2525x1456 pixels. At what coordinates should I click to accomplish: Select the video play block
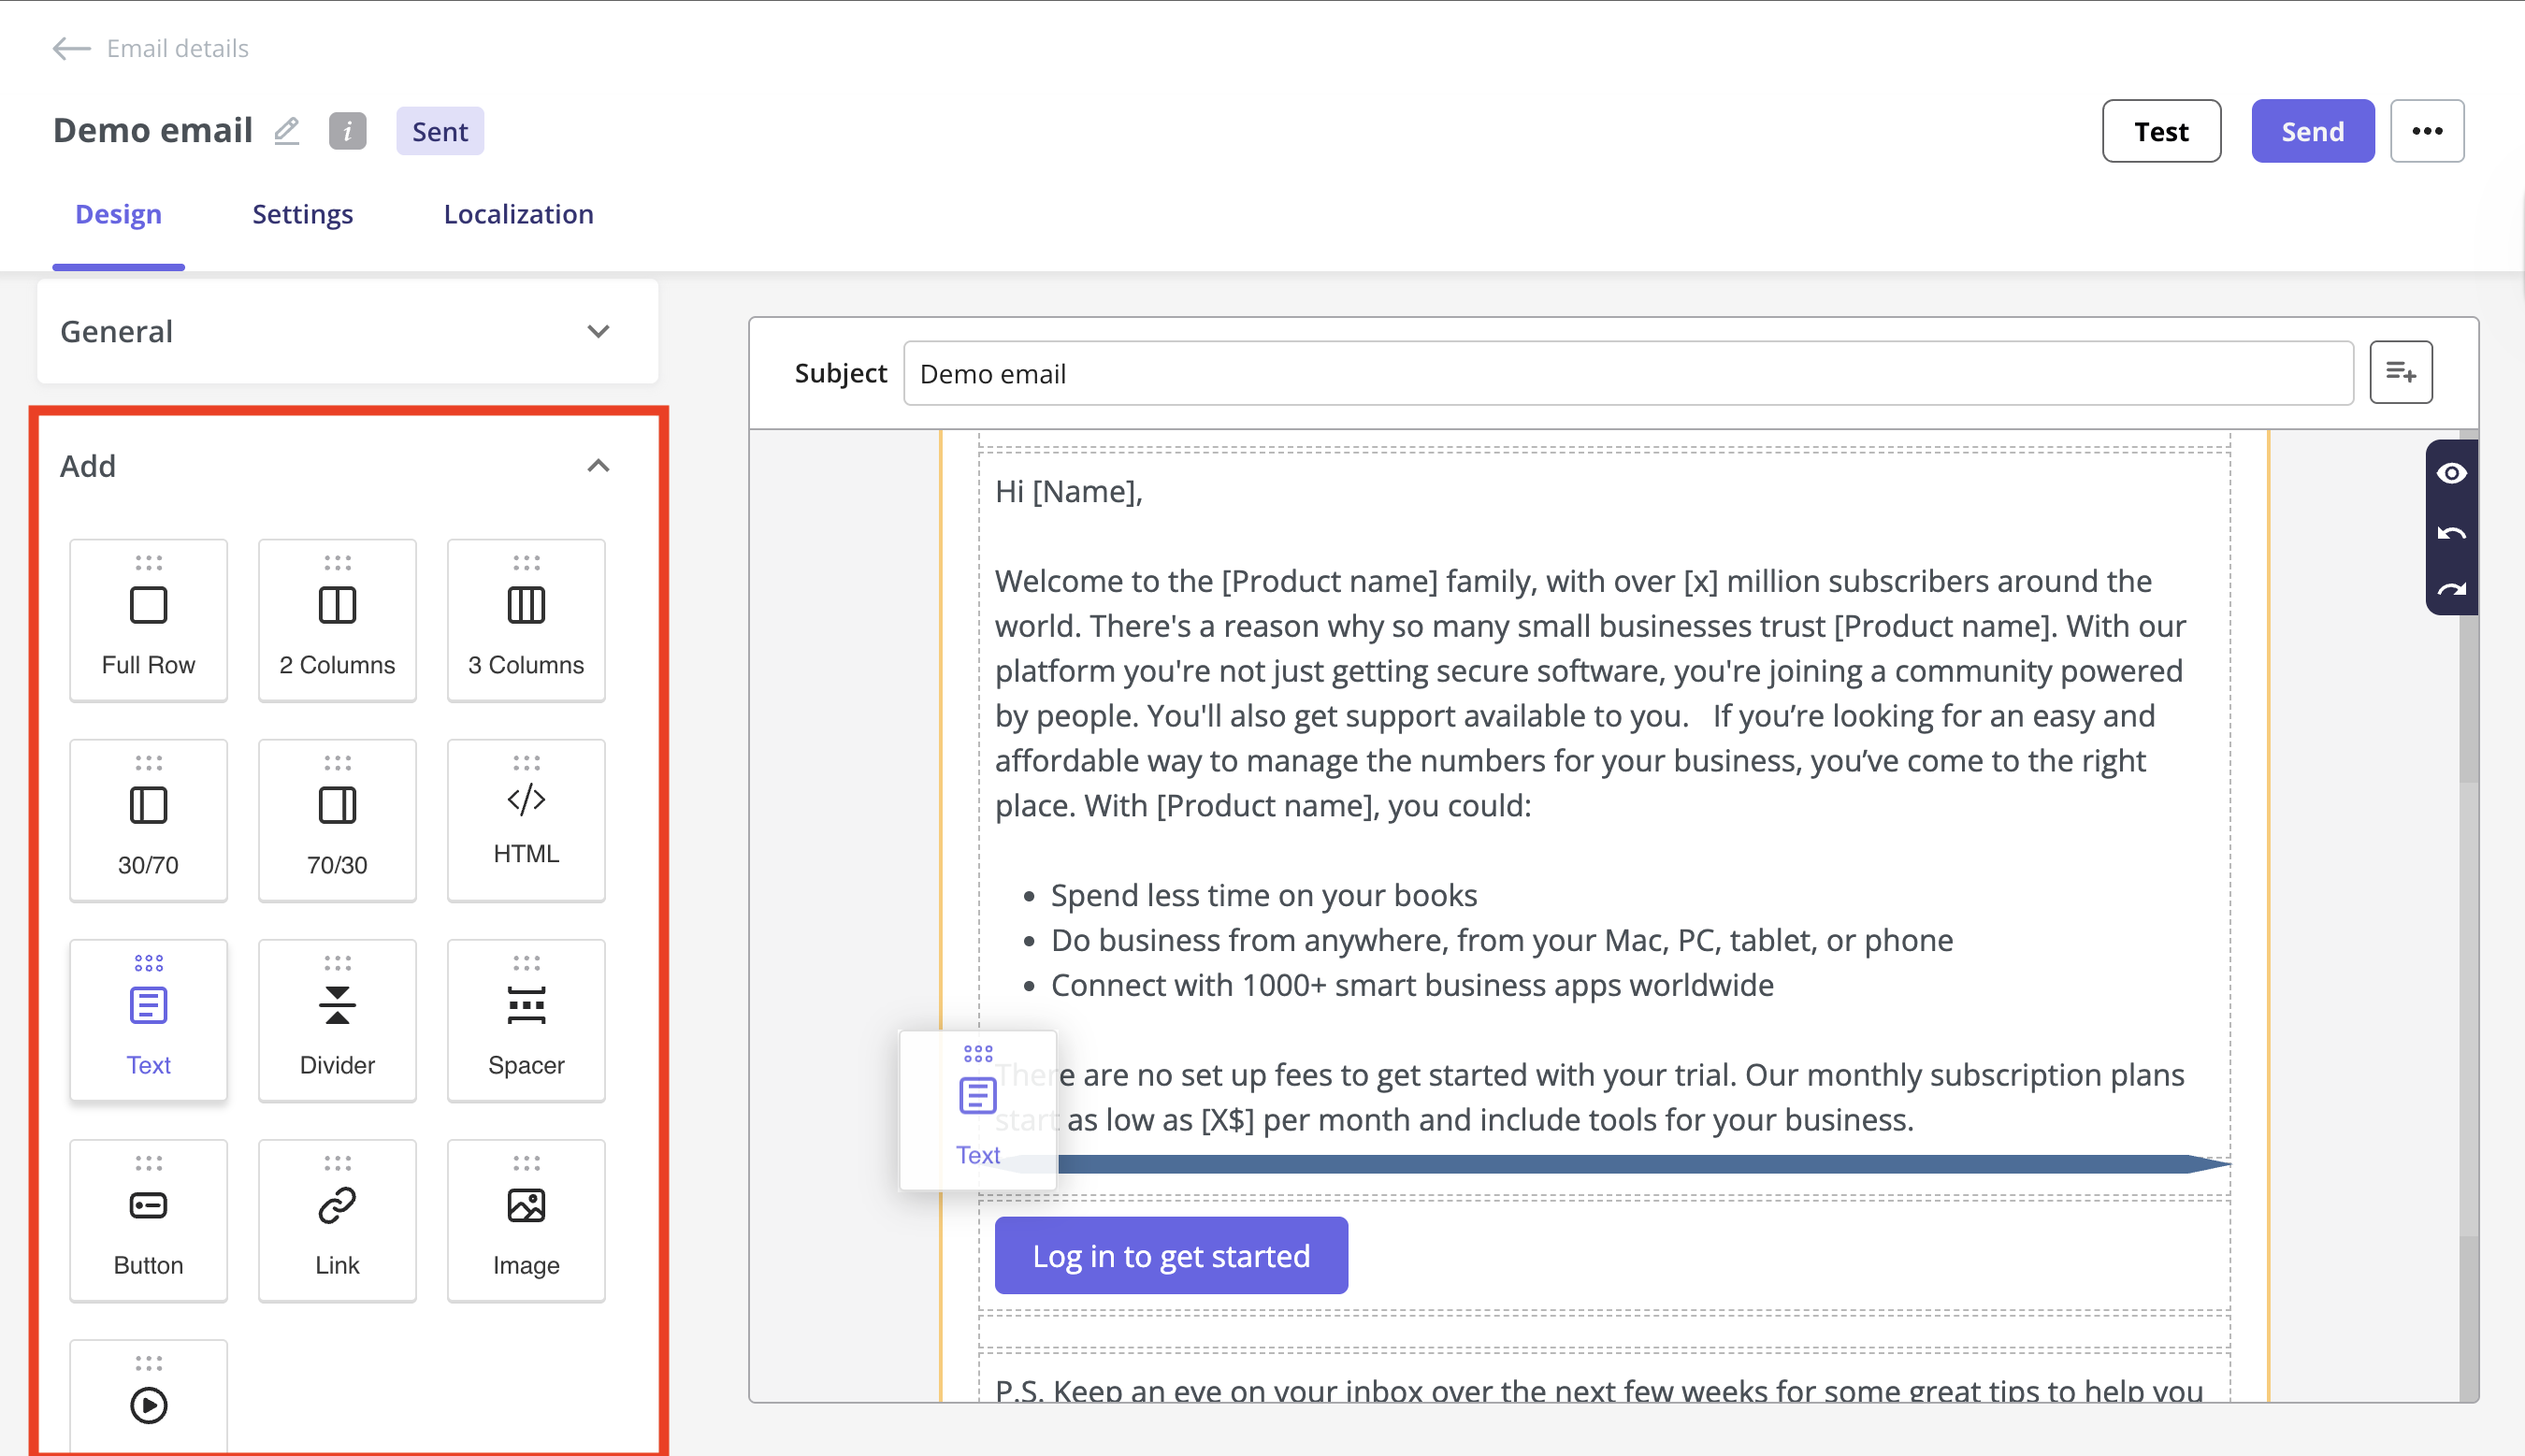(148, 1398)
